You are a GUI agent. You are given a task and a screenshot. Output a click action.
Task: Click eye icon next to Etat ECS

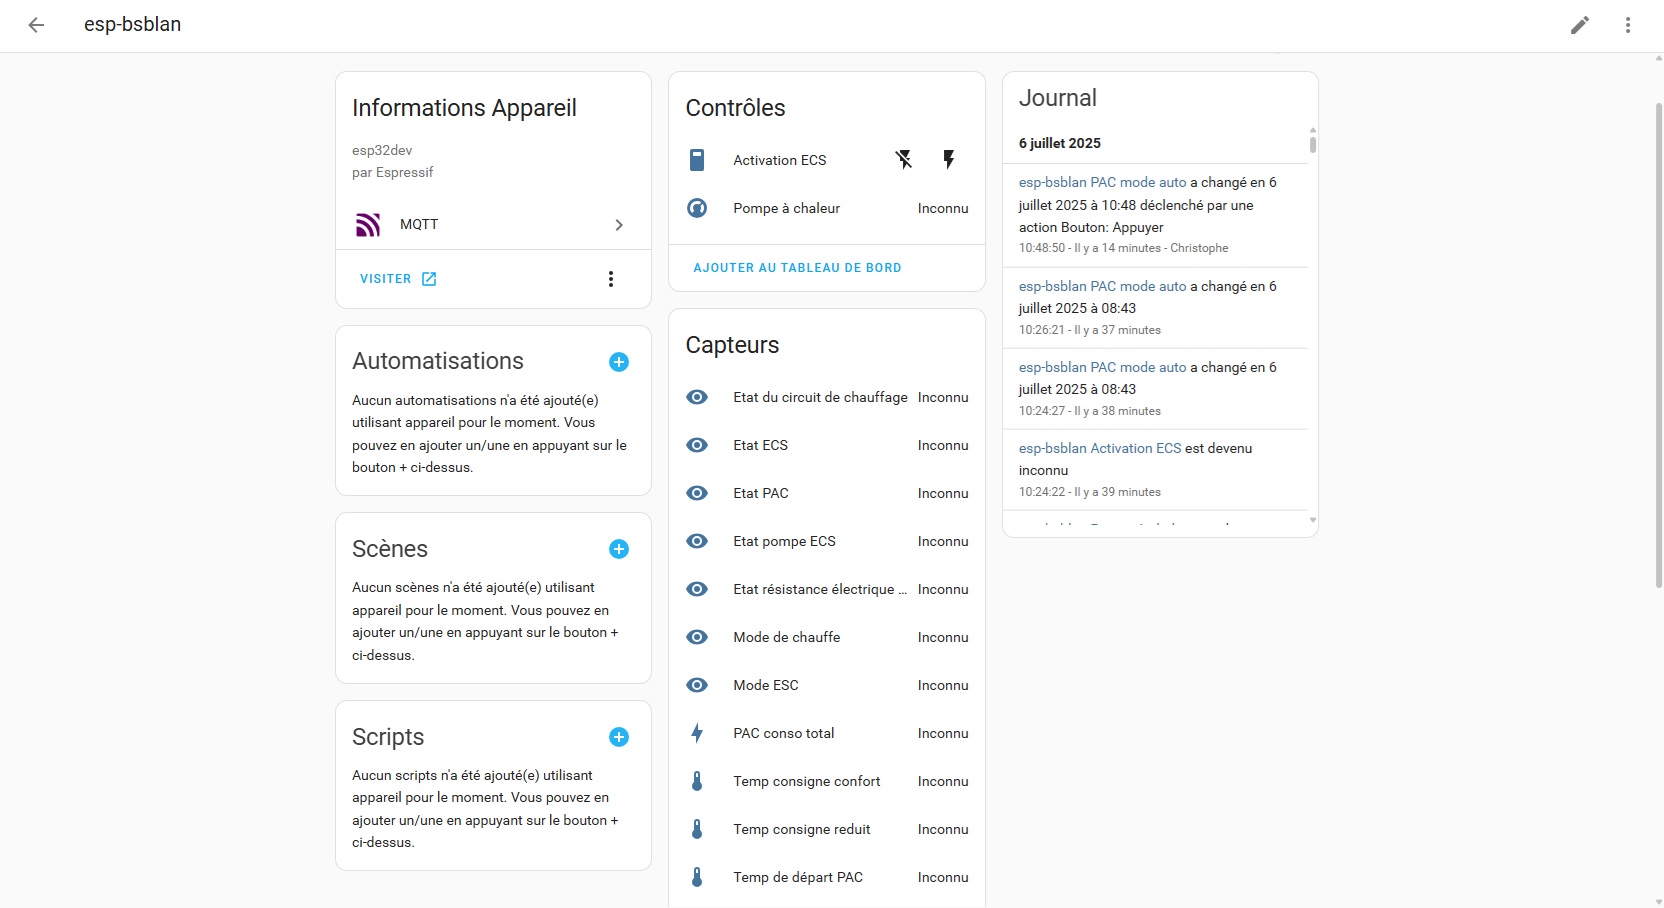tap(697, 445)
